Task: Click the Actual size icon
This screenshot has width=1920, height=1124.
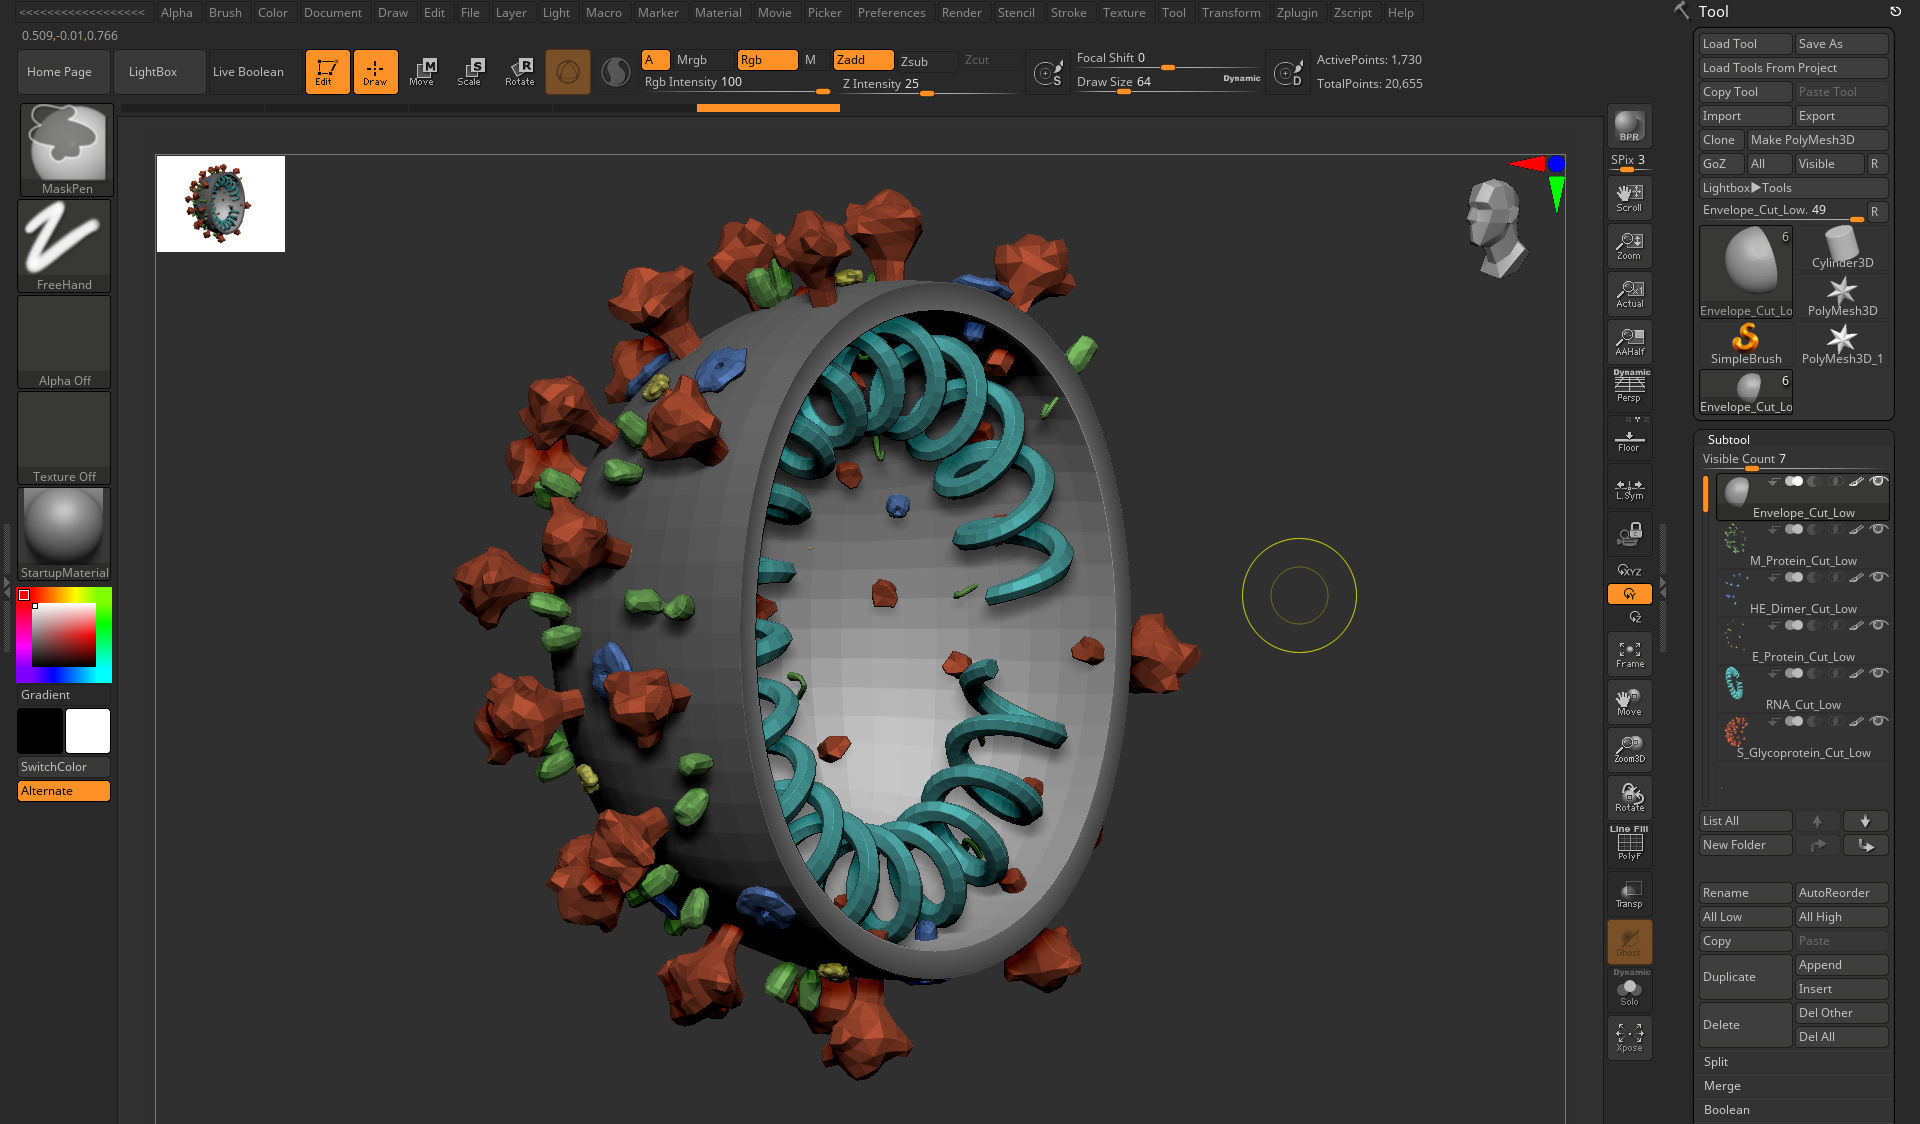Action: point(1629,293)
